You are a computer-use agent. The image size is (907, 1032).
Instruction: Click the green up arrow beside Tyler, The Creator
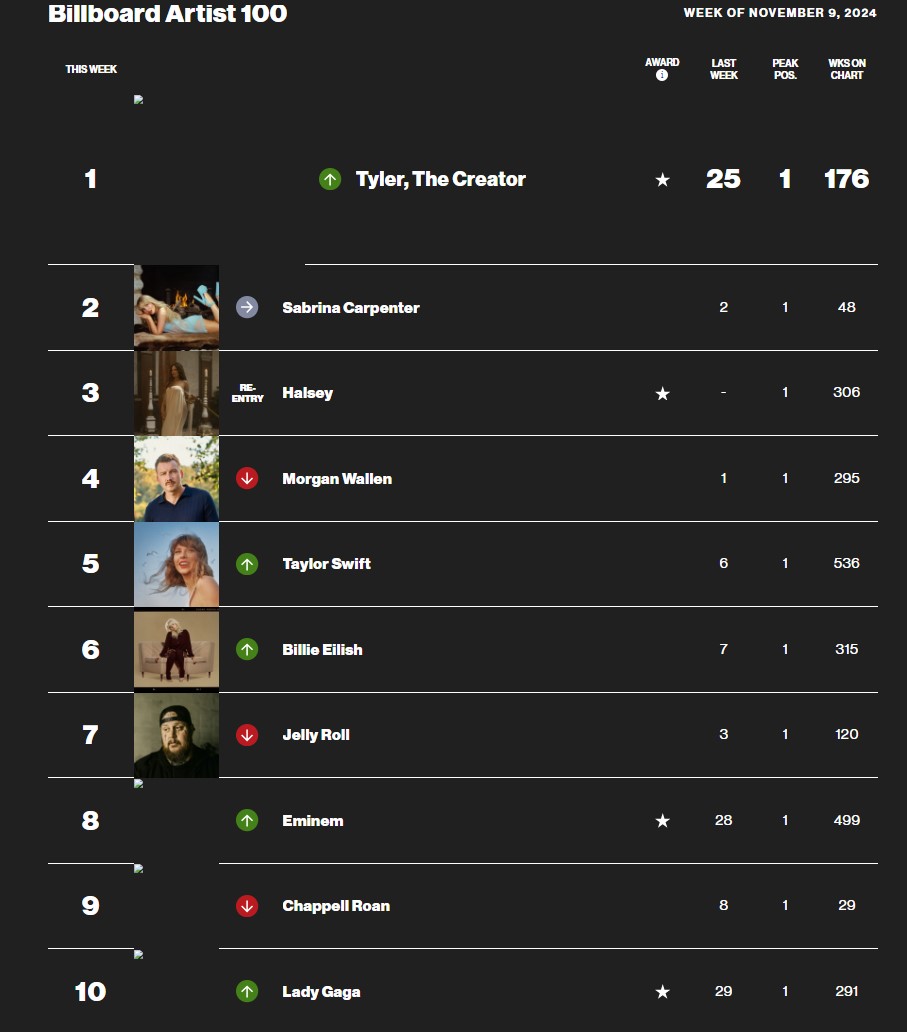329,180
